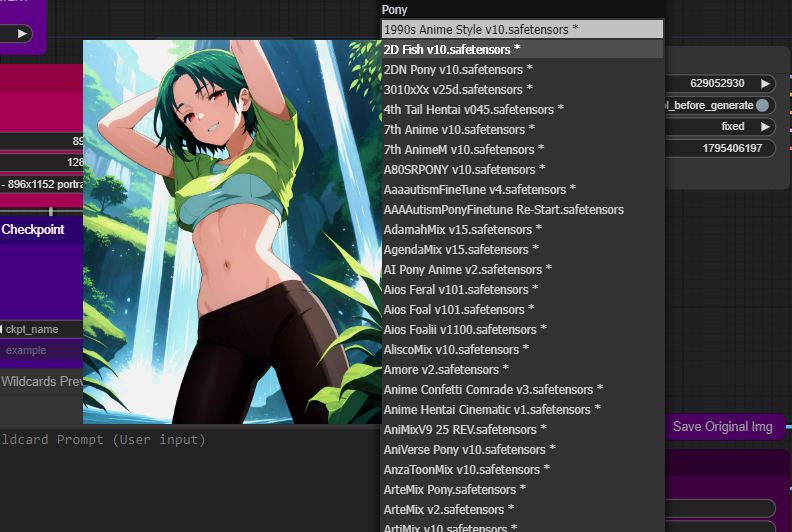Click the generated anime preview image

pyautogui.click(x=232, y=232)
